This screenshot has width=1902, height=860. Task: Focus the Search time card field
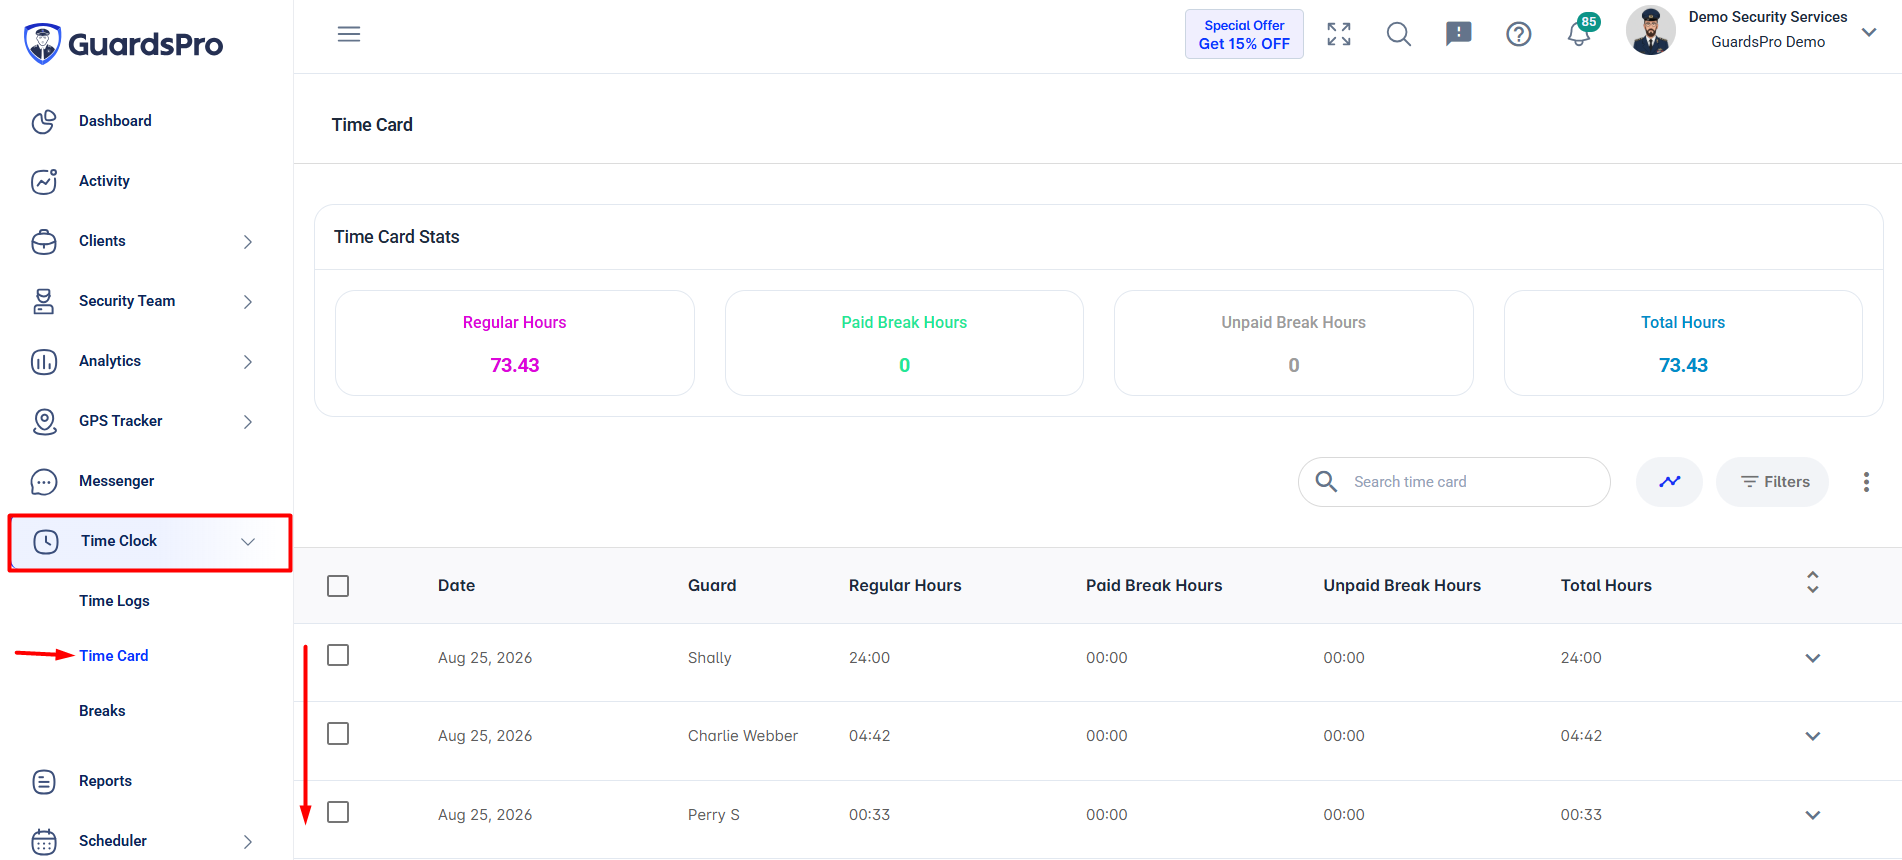(1454, 482)
